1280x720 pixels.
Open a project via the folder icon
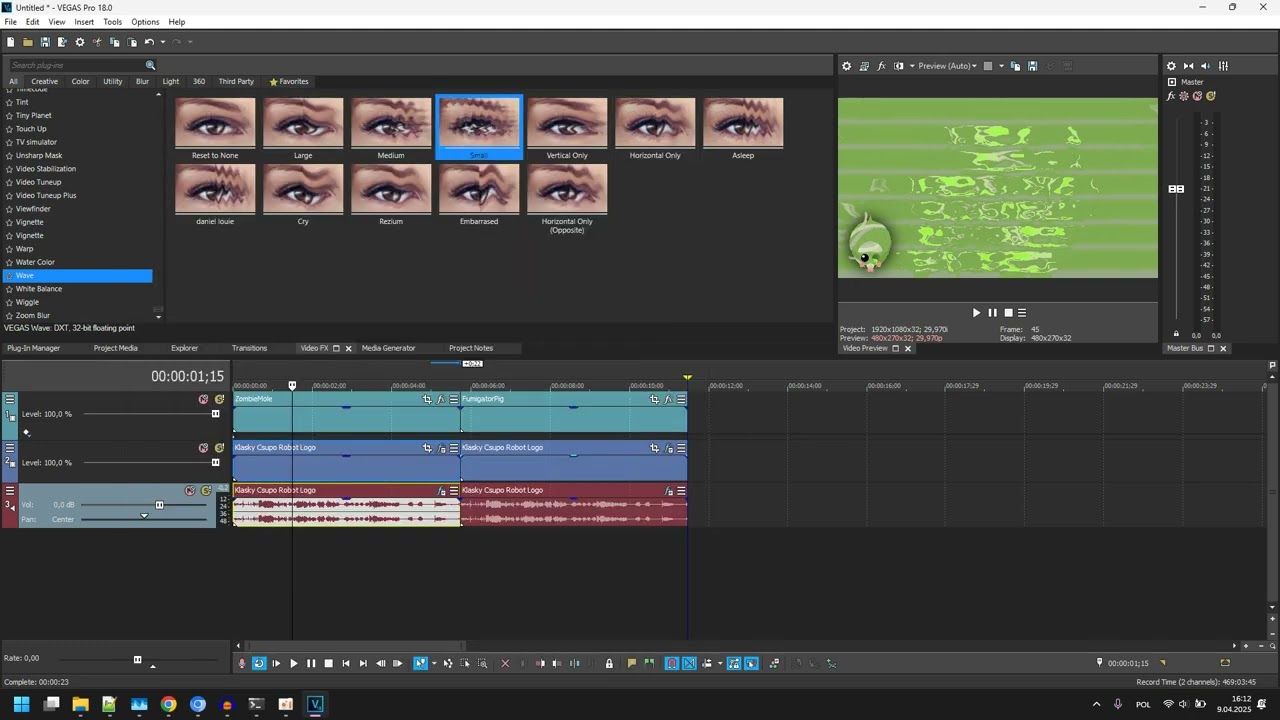[28, 42]
